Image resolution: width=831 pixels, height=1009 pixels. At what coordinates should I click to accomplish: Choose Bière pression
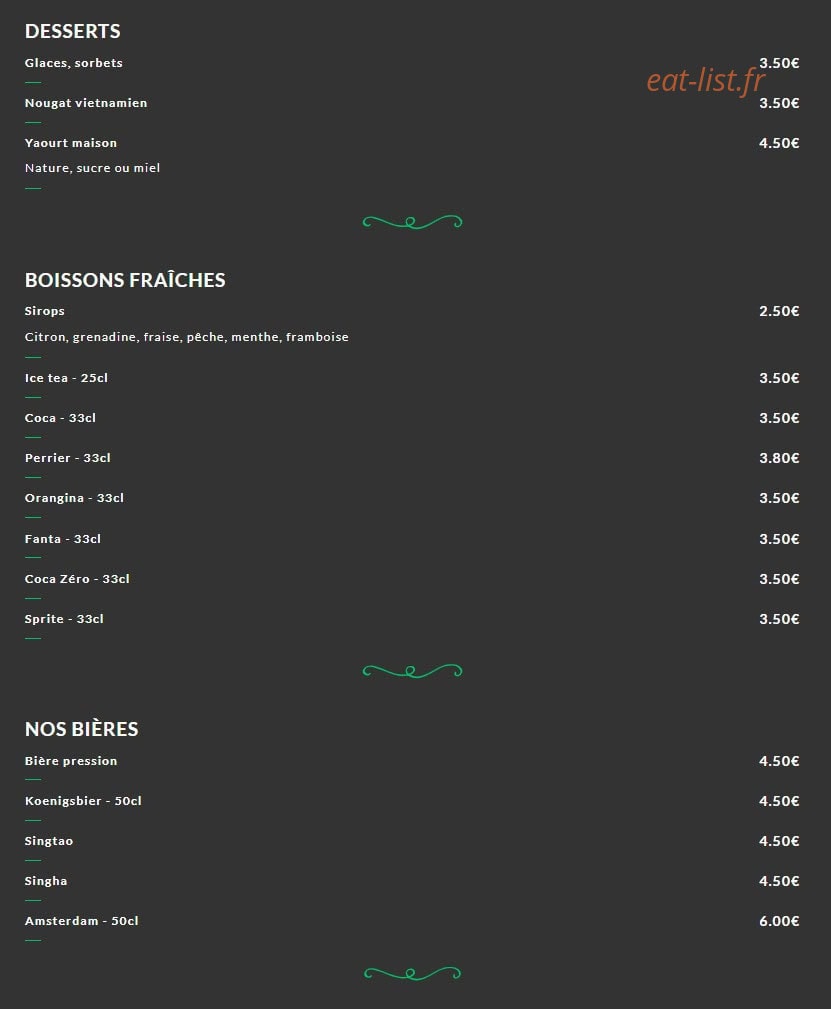[71, 761]
